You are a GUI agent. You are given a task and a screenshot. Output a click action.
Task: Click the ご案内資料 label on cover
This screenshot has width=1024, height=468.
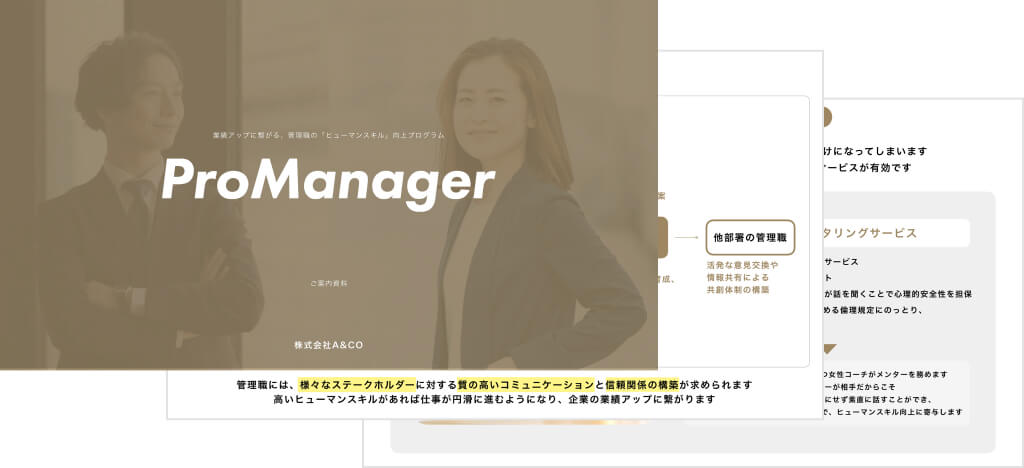[x=328, y=284]
